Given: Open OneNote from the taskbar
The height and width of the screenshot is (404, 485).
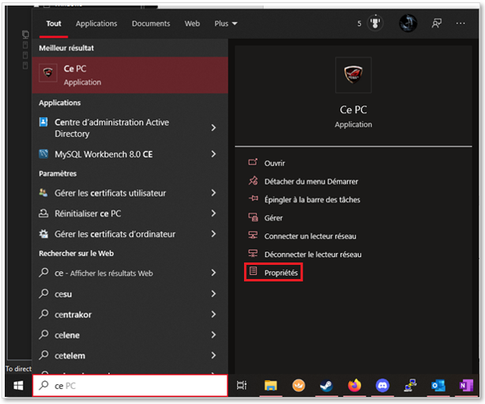Looking at the screenshot, I should (x=466, y=386).
